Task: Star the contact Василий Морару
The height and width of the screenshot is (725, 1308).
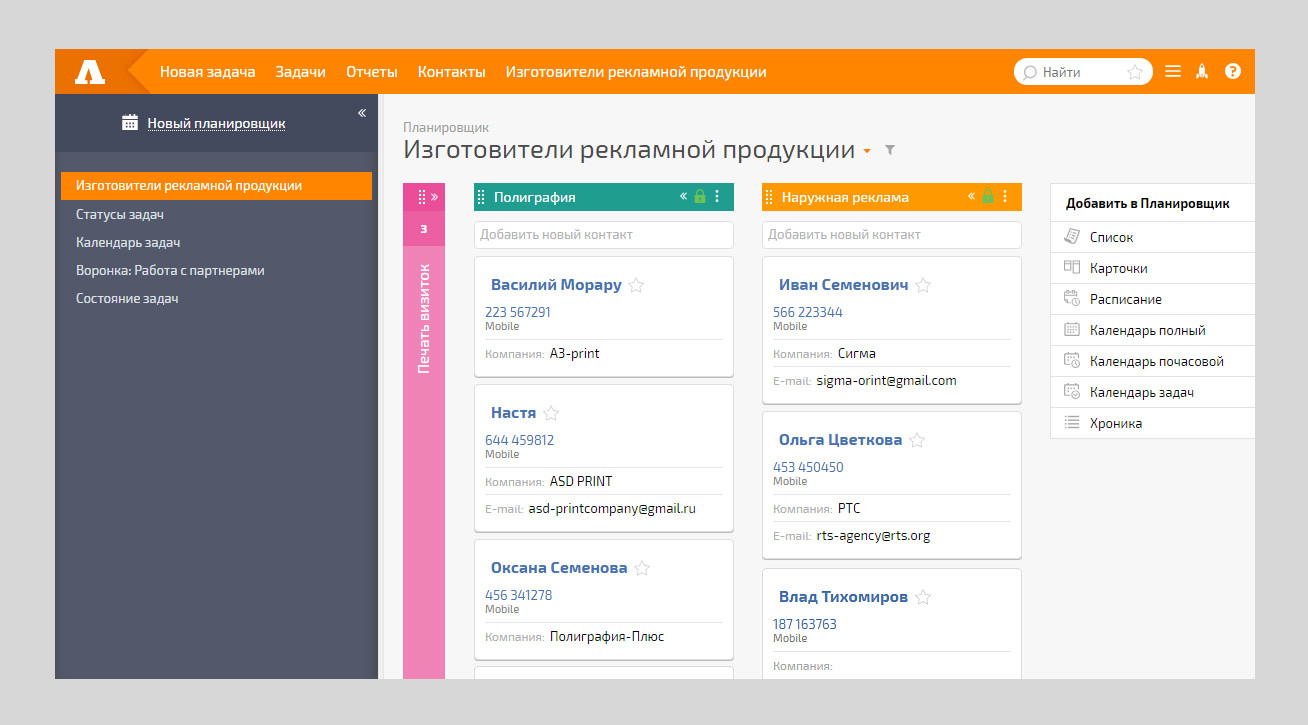Action: tap(636, 285)
